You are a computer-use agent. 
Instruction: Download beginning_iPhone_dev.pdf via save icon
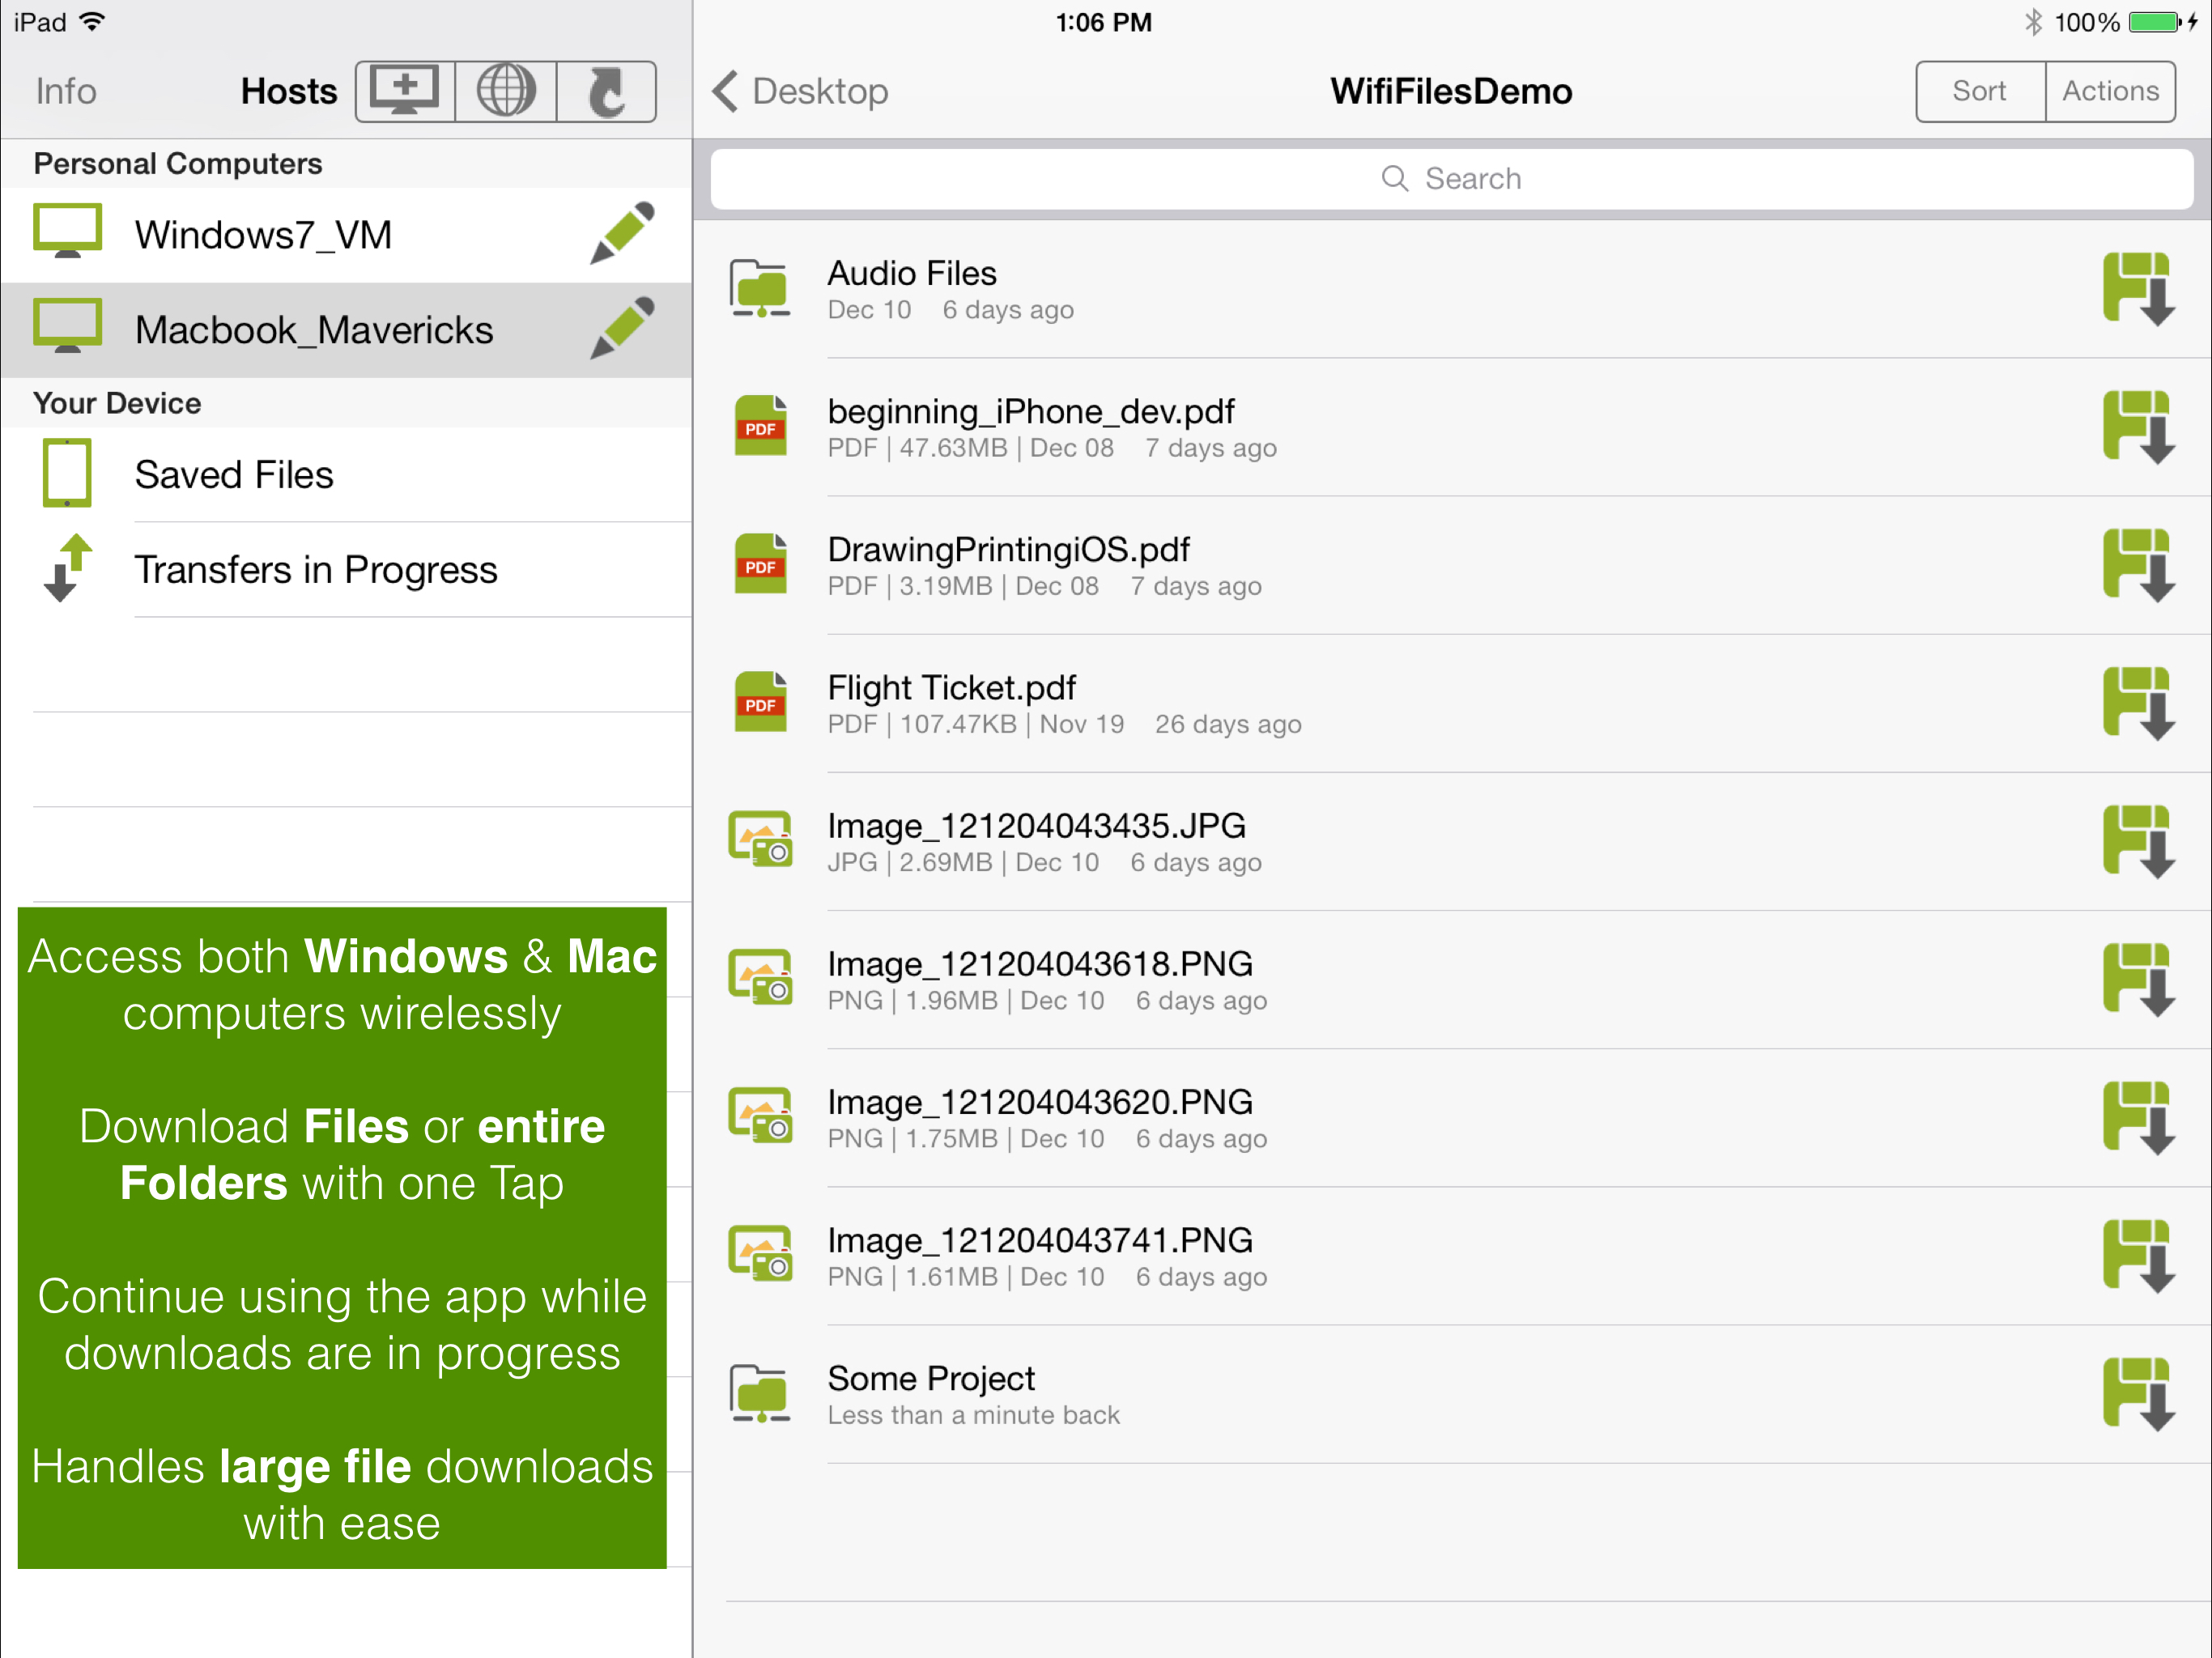(2138, 427)
